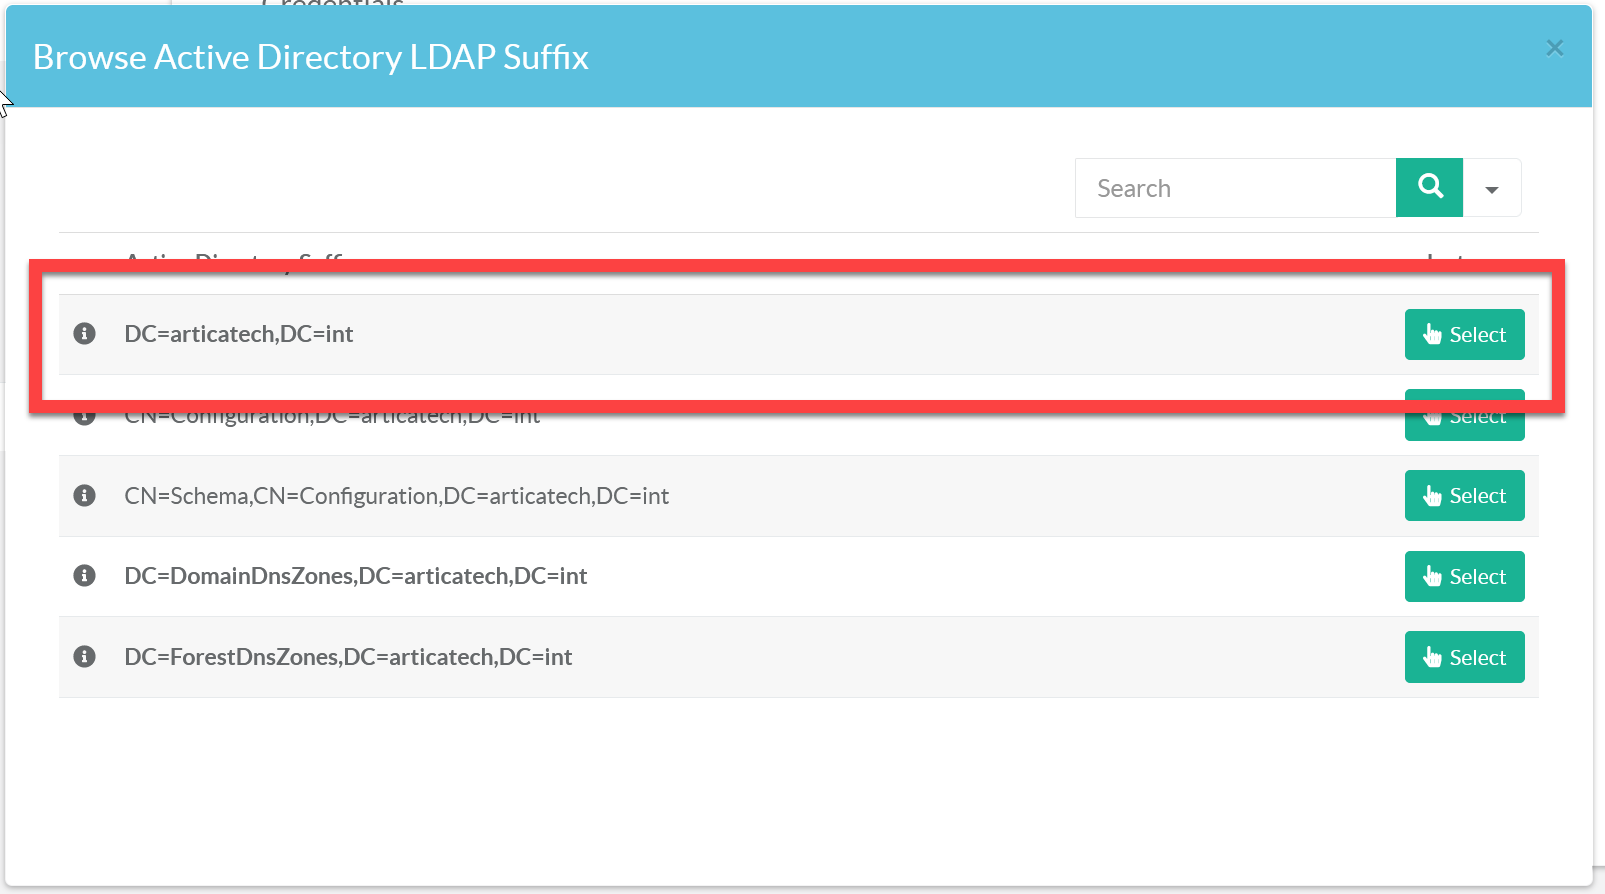
Task: Click the Search text field
Action: click(1235, 188)
